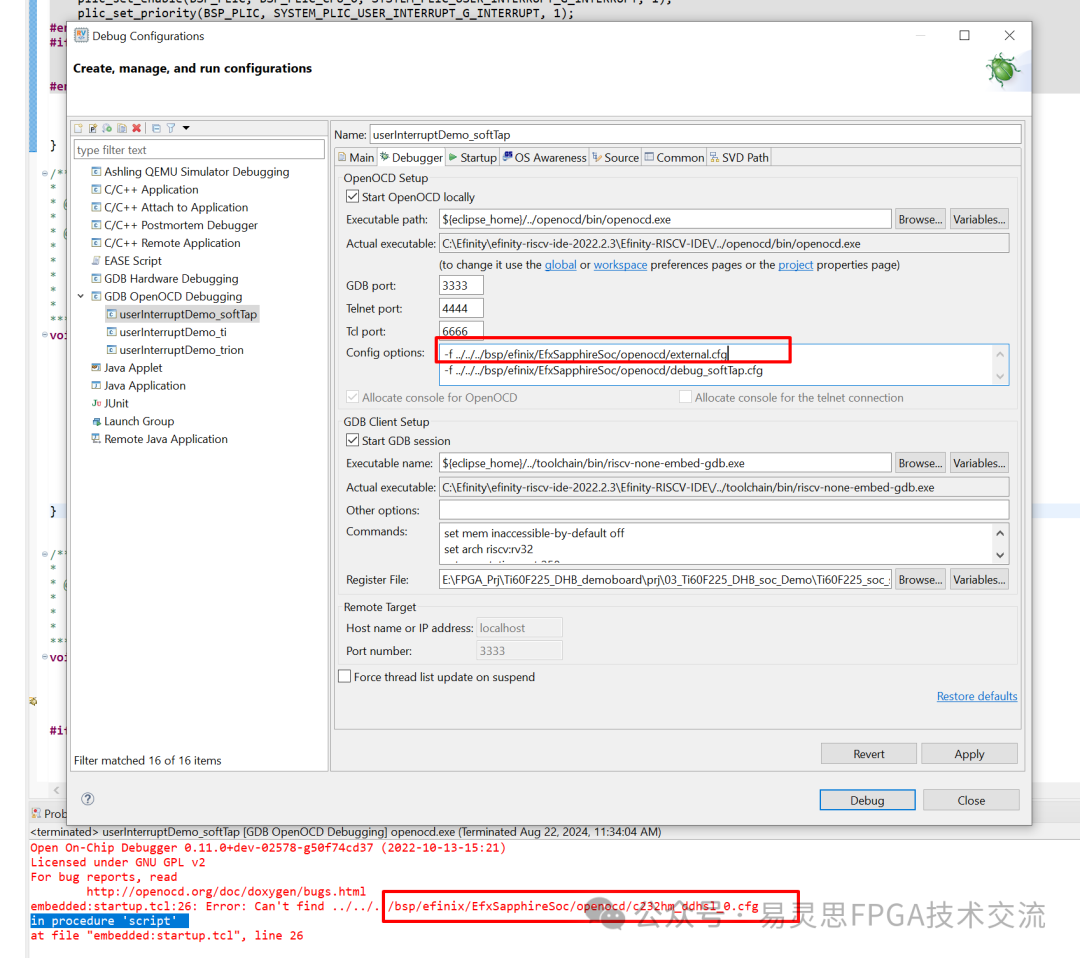Select Remote Java Application item
Viewport: 1080px width, 958px height.
(x=165, y=440)
